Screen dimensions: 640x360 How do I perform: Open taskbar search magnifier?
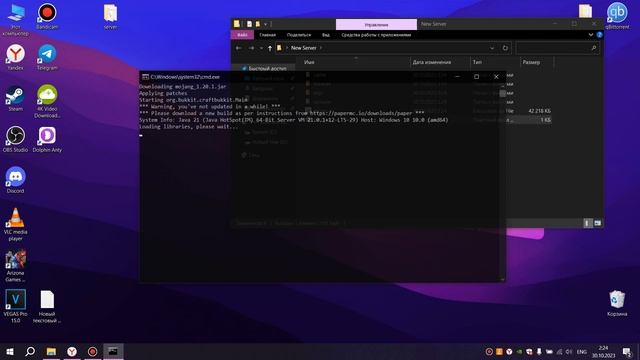click(x=30, y=351)
